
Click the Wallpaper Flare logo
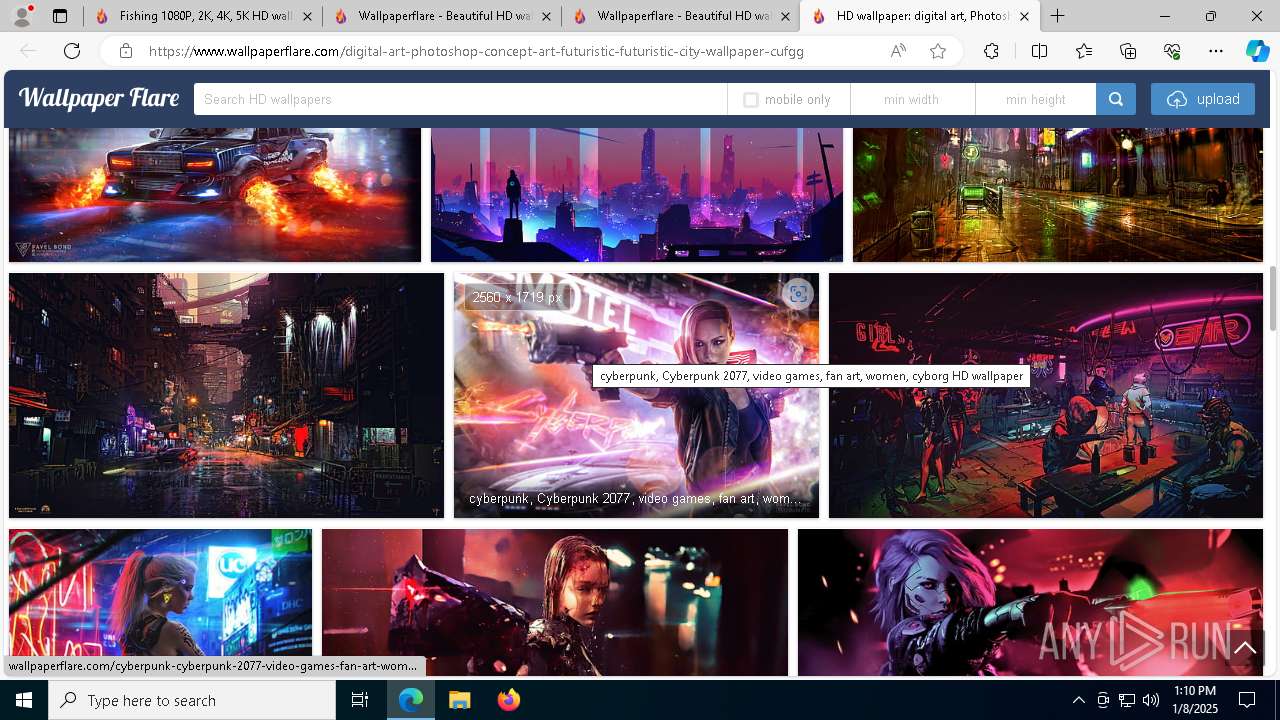[x=99, y=98]
